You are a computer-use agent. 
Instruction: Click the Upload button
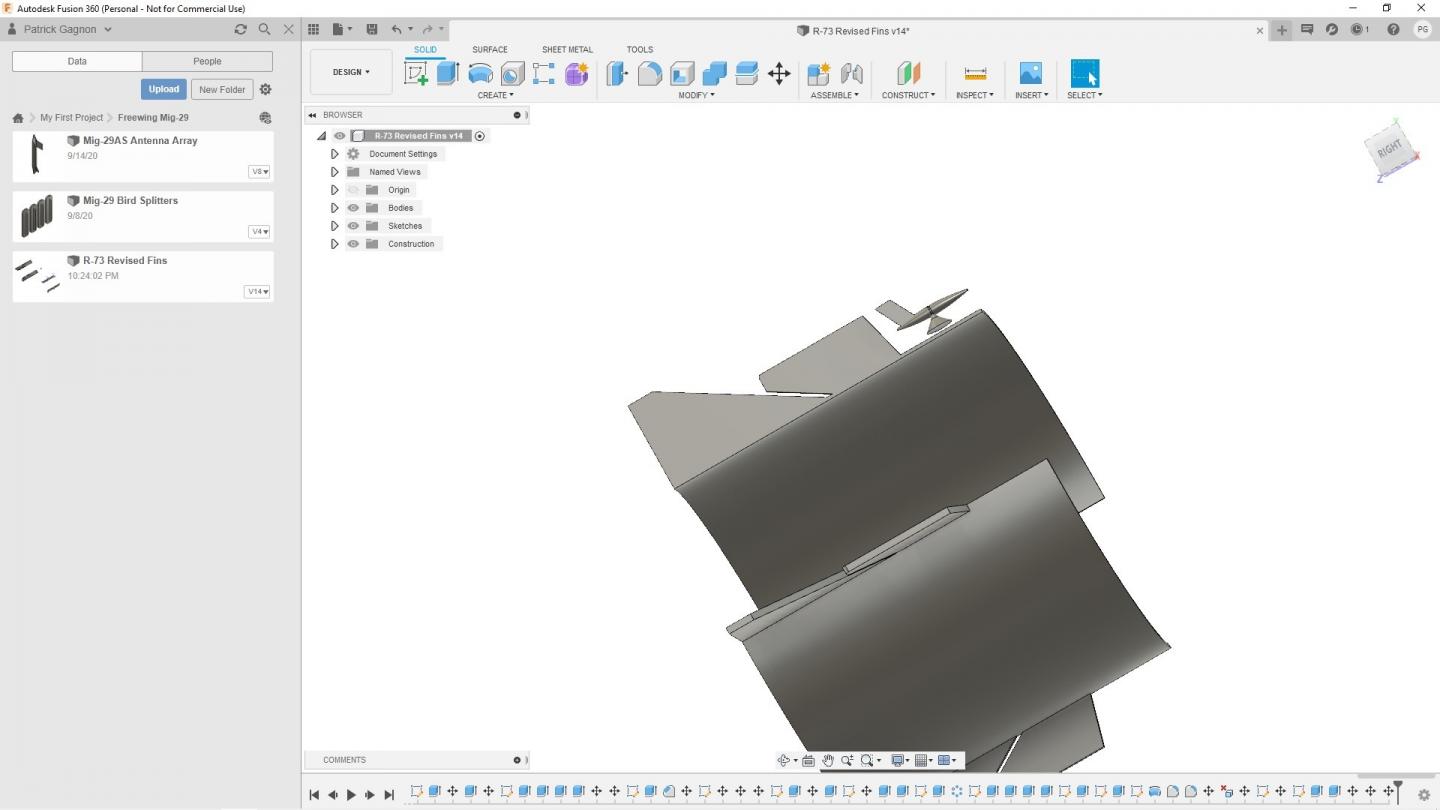coord(164,89)
